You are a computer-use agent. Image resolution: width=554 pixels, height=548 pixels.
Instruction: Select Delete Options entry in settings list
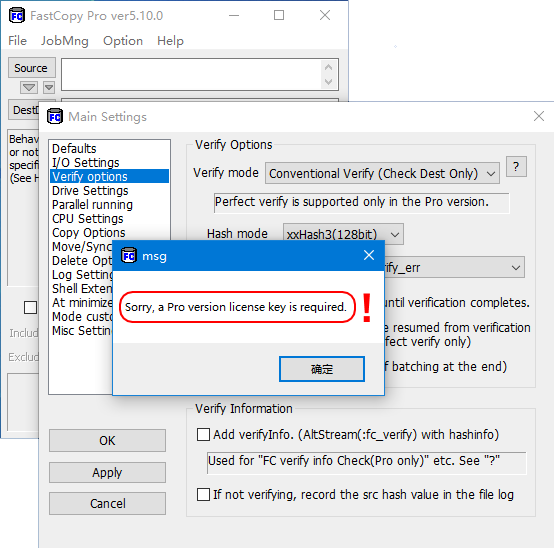coord(81,261)
